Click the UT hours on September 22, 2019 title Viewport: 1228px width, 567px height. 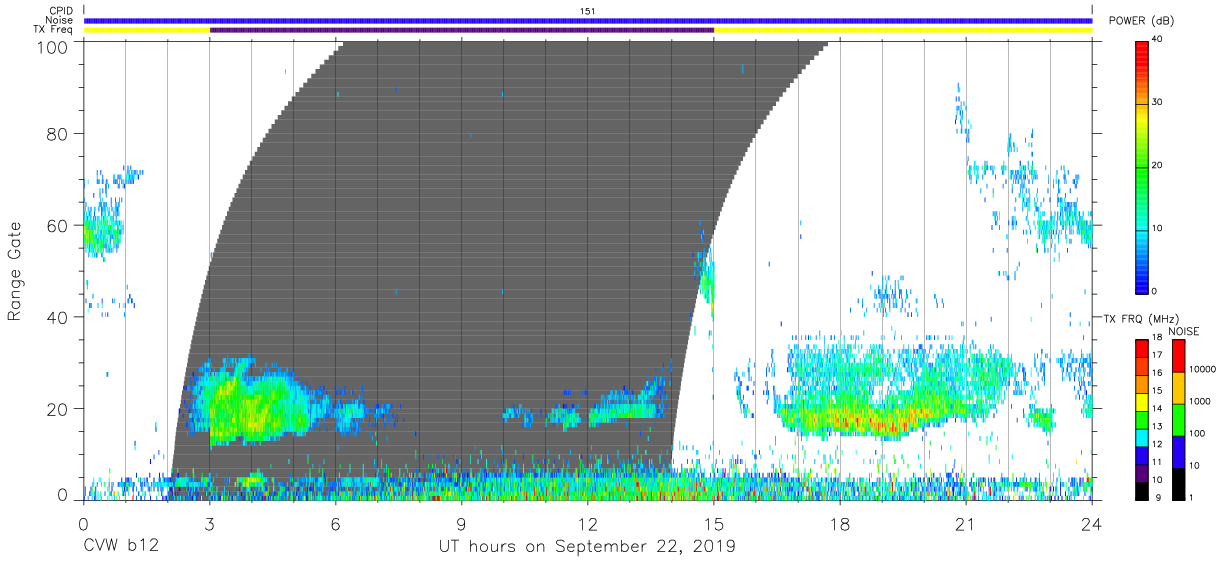coord(587,547)
